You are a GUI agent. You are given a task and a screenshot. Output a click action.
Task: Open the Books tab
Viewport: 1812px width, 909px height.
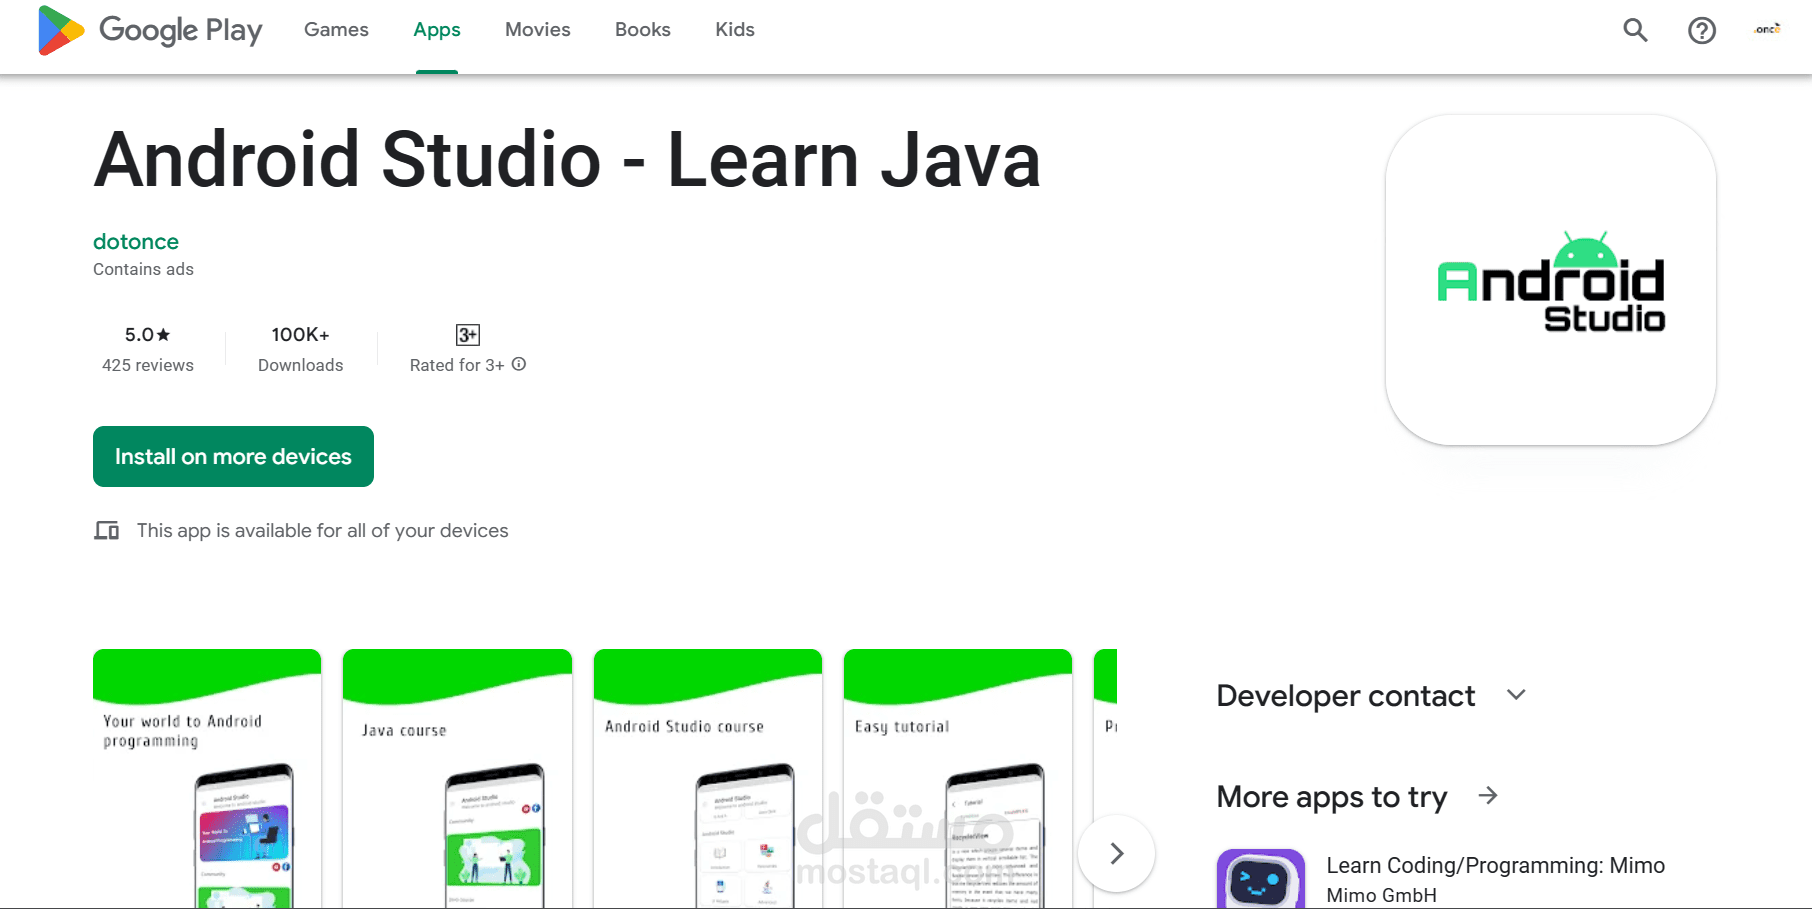643,30
